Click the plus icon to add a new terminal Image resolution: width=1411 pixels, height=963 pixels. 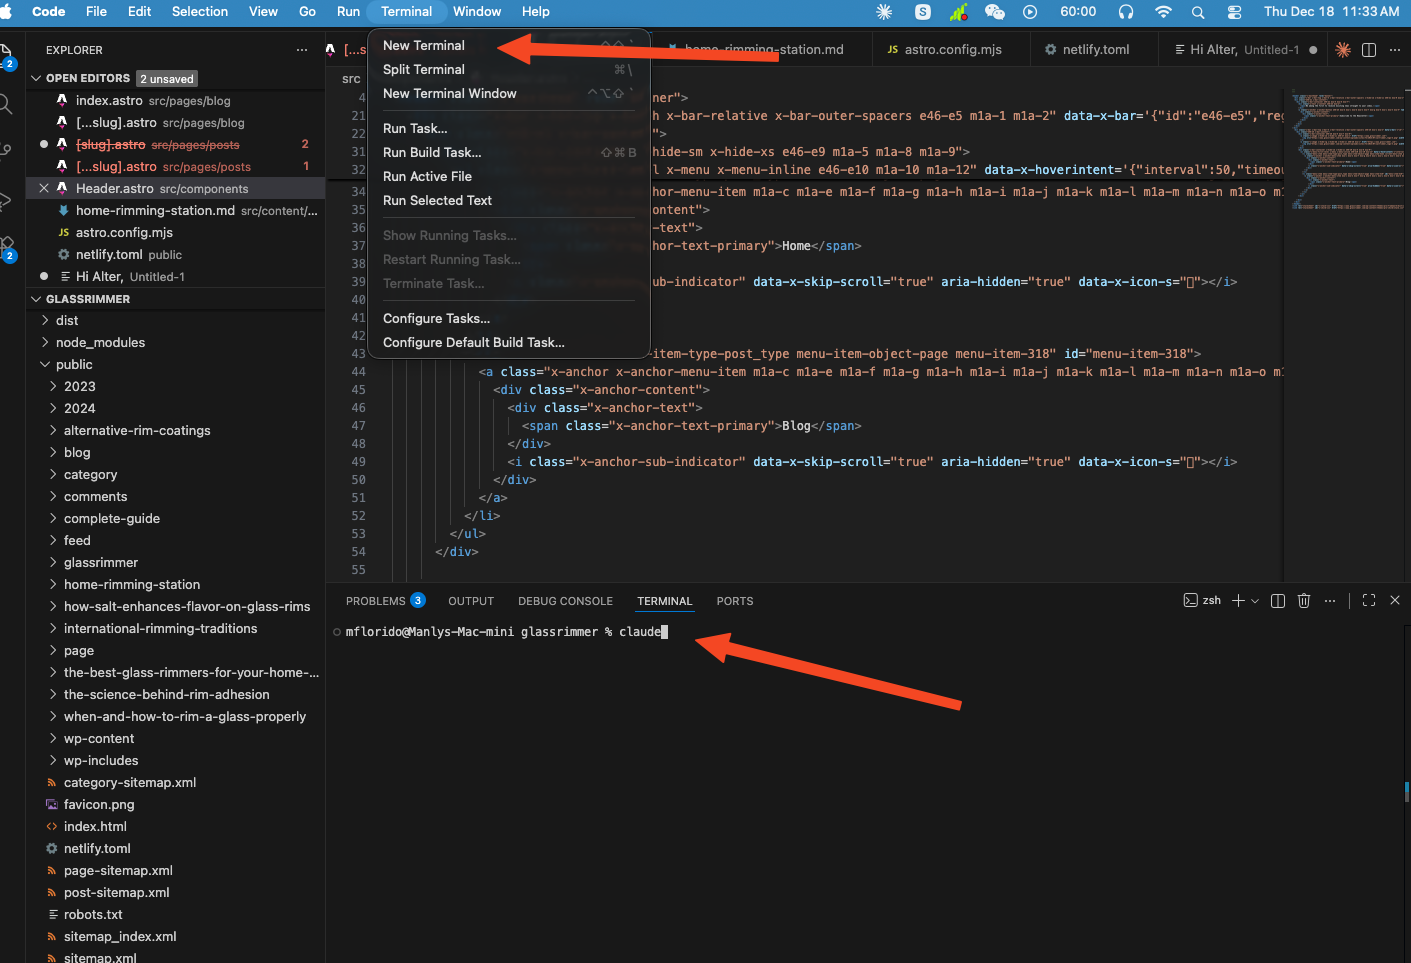tap(1238, 601)
